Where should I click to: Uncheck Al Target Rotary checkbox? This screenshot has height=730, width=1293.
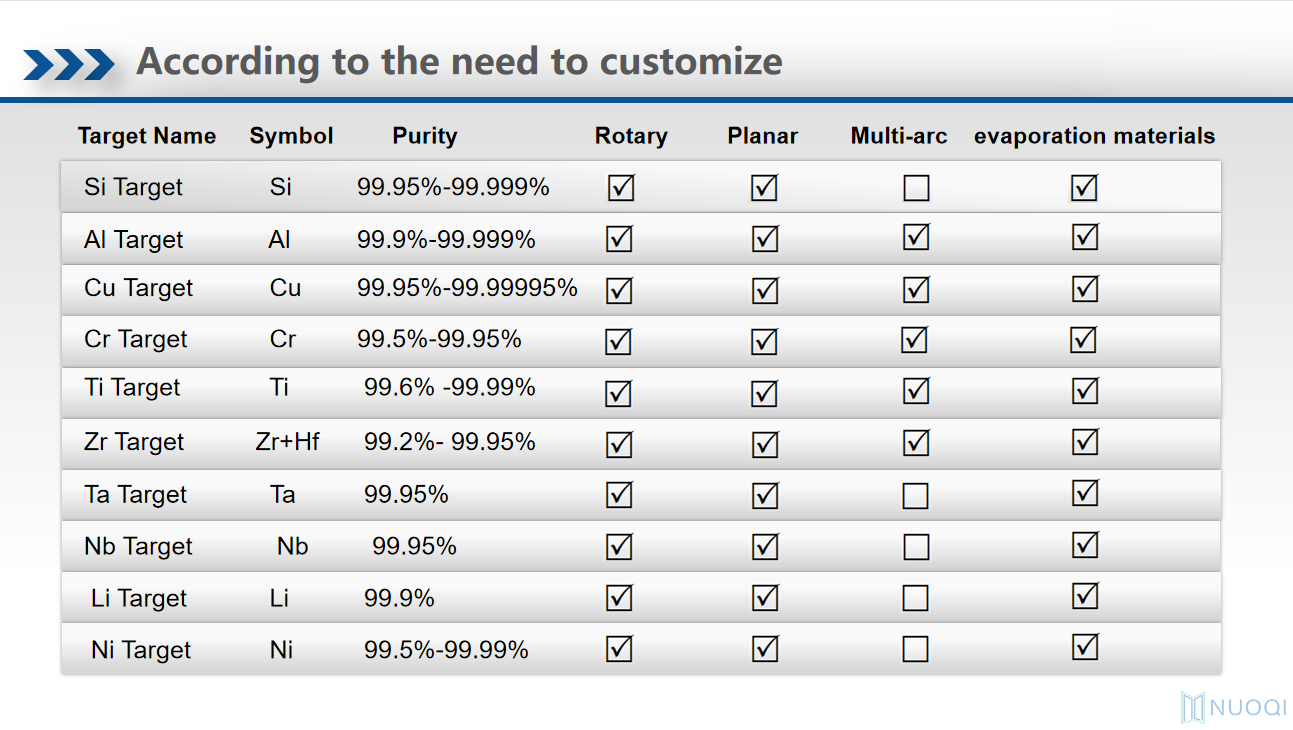[x=621, y=238]
